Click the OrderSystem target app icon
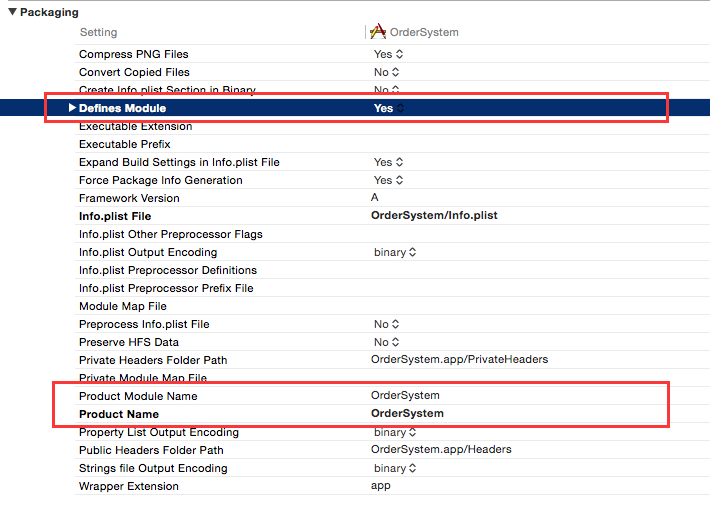710x515 pixels. (x=378, y=32)
